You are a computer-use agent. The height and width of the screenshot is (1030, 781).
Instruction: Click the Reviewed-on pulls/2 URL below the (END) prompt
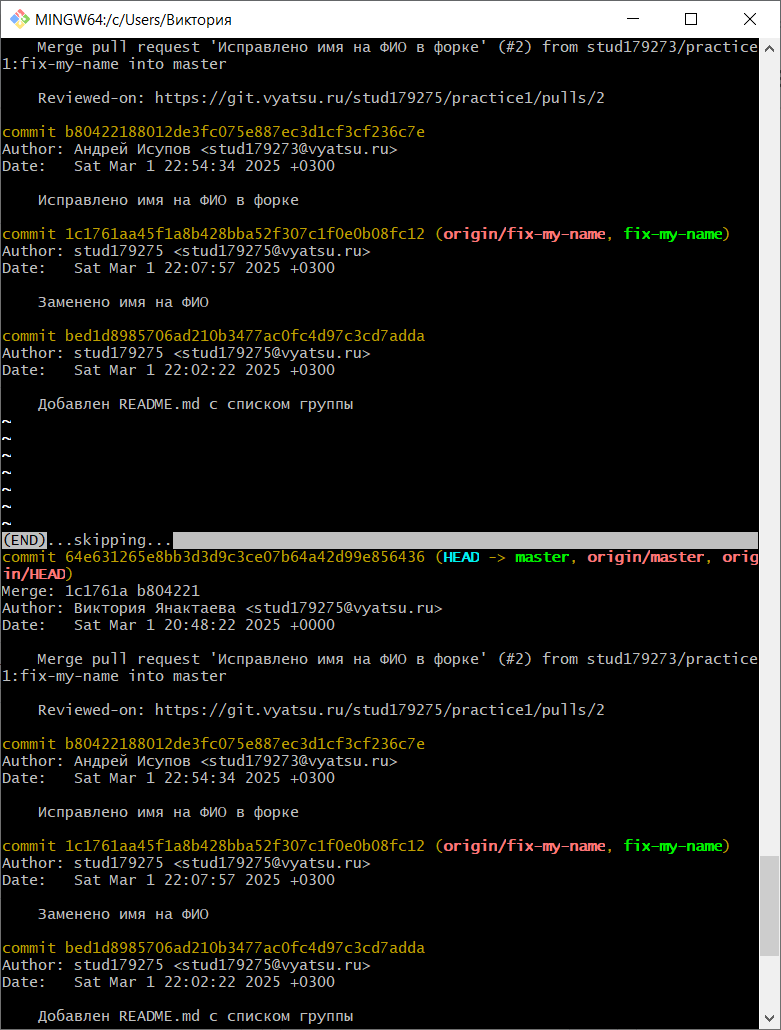380,710
